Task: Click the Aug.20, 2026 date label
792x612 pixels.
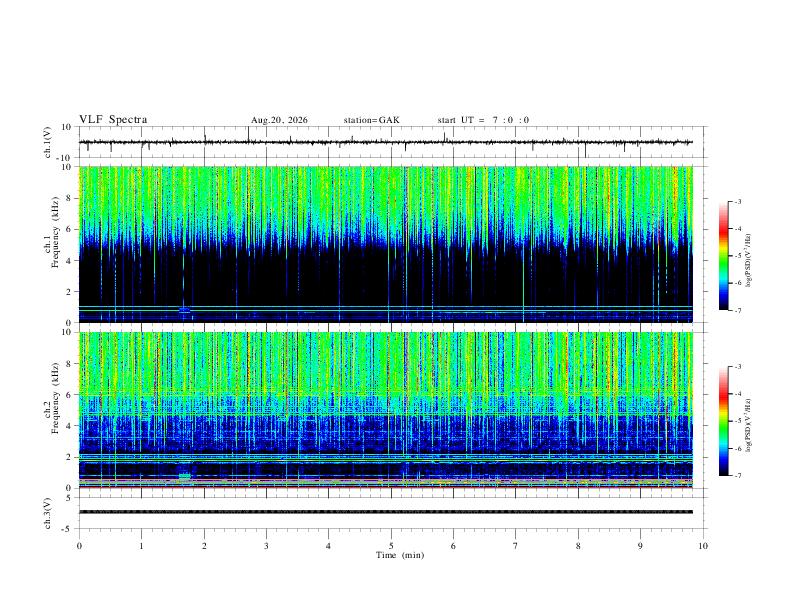Action: [x=279, y=120]
